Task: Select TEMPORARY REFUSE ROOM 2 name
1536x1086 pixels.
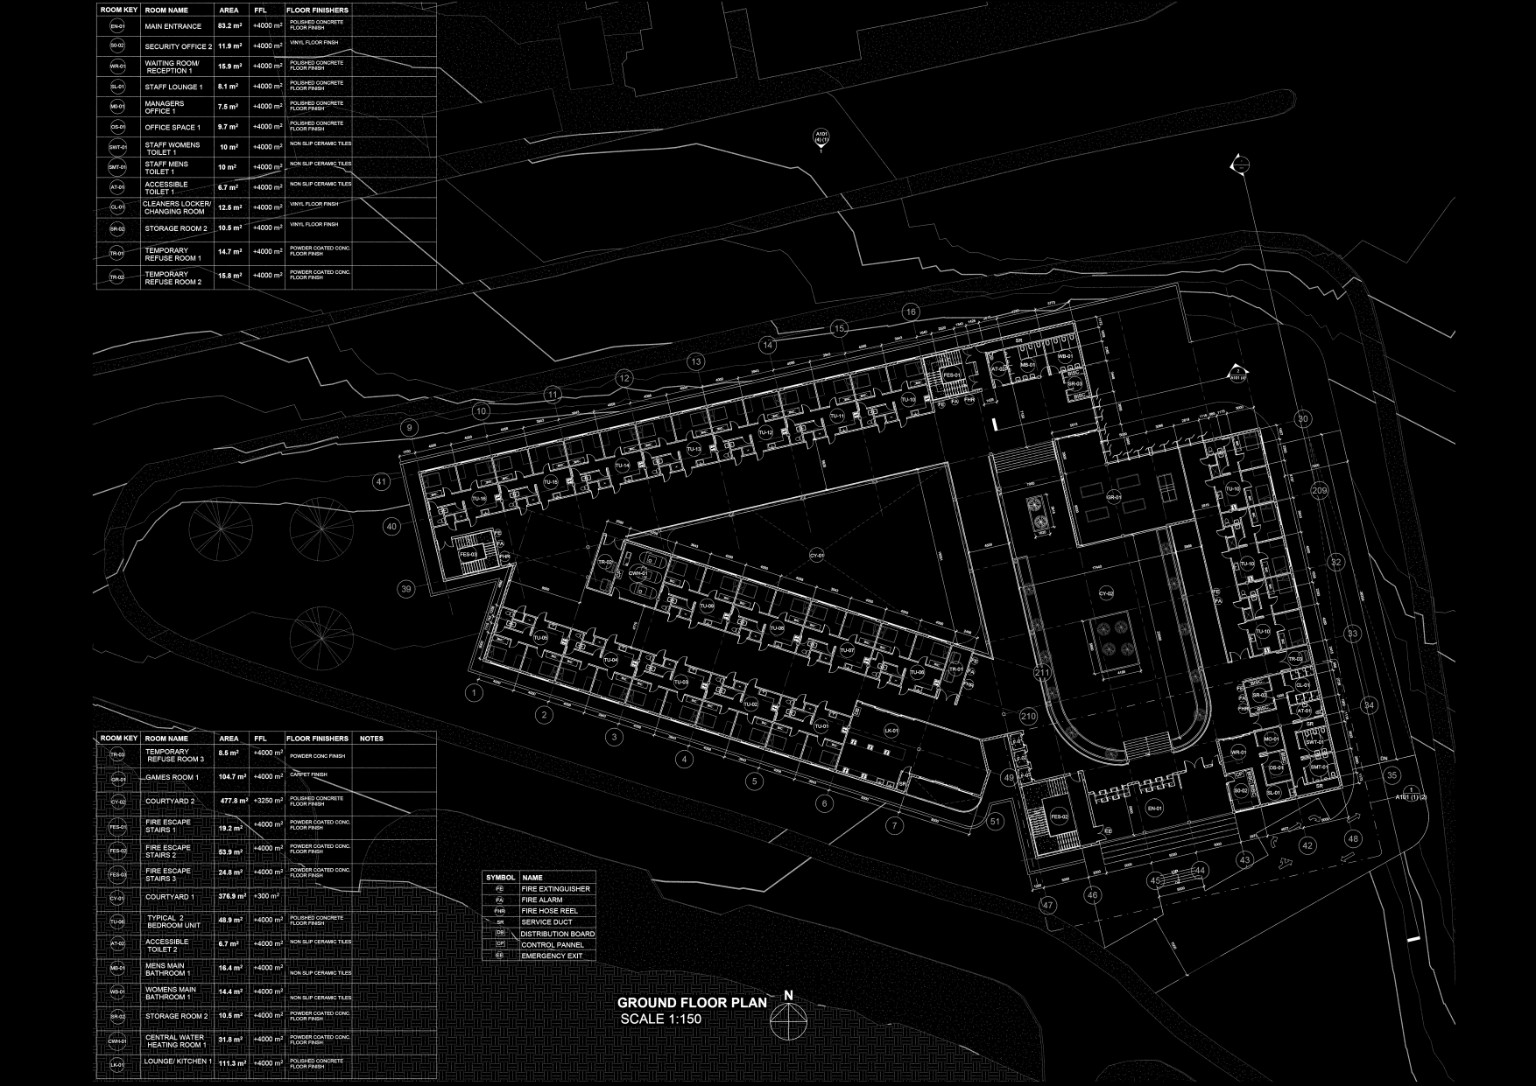Action: (173, 278)
